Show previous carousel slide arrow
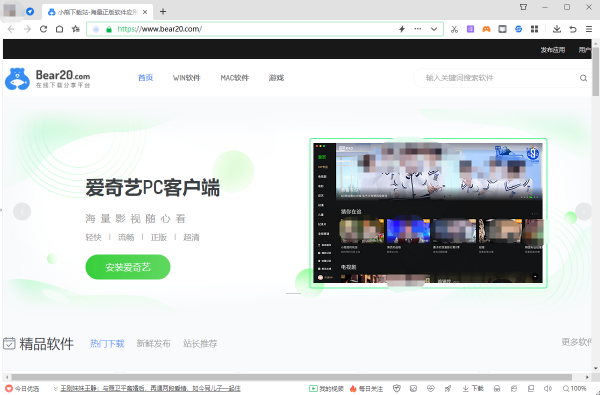This screenshot has width=600, height=395. (x=22, y=211)
